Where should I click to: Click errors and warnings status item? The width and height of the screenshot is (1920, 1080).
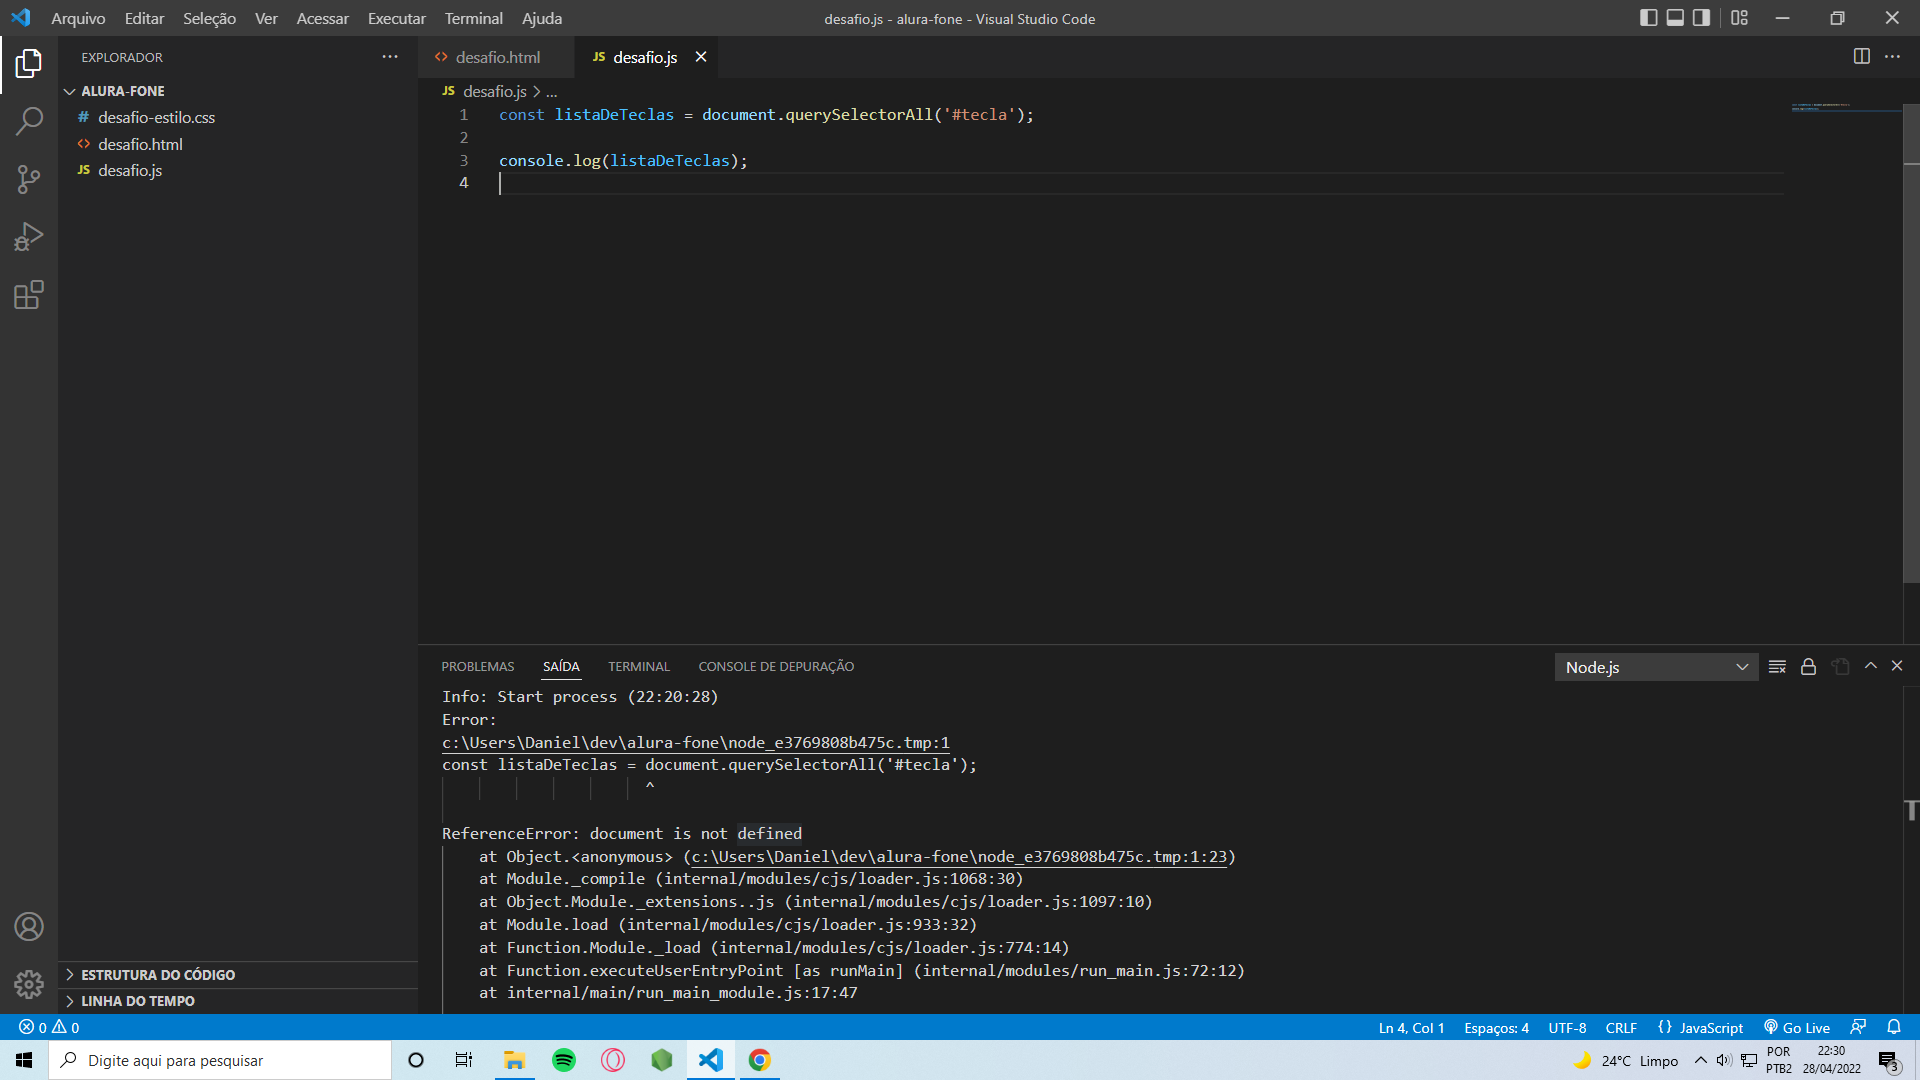click(49, 1028)
